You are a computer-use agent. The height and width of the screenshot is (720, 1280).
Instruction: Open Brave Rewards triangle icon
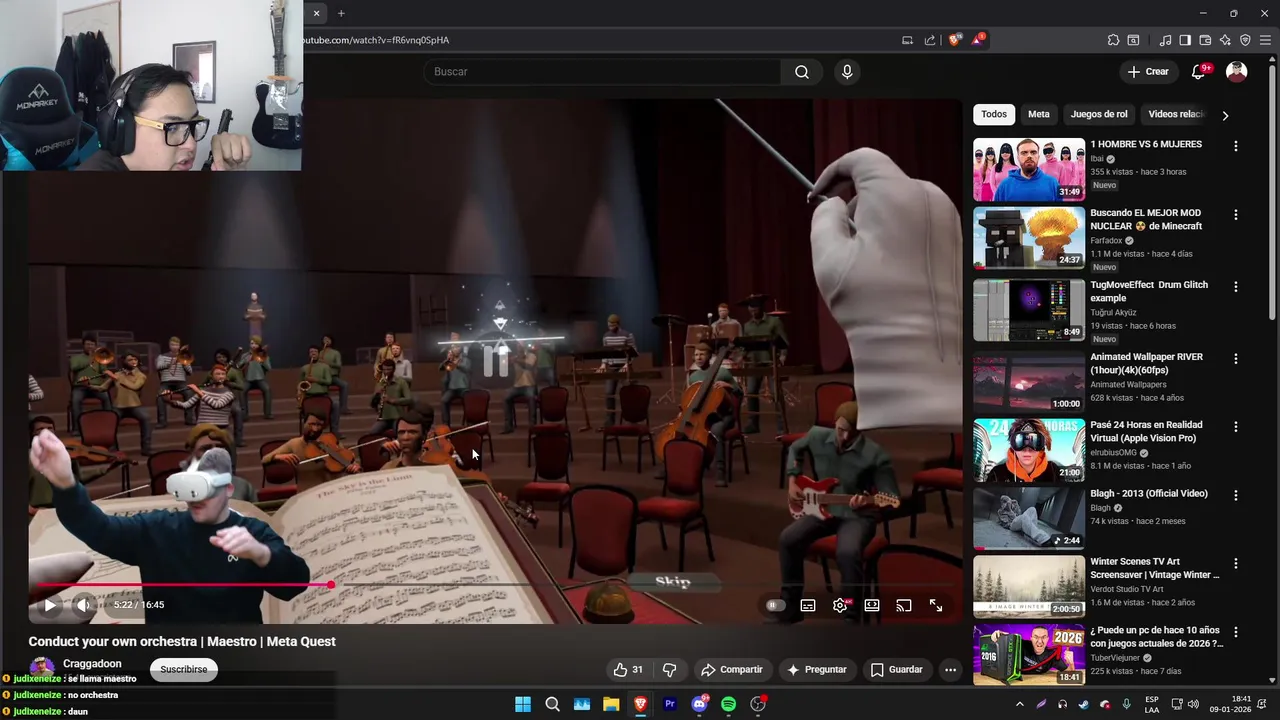coord(978,40)
